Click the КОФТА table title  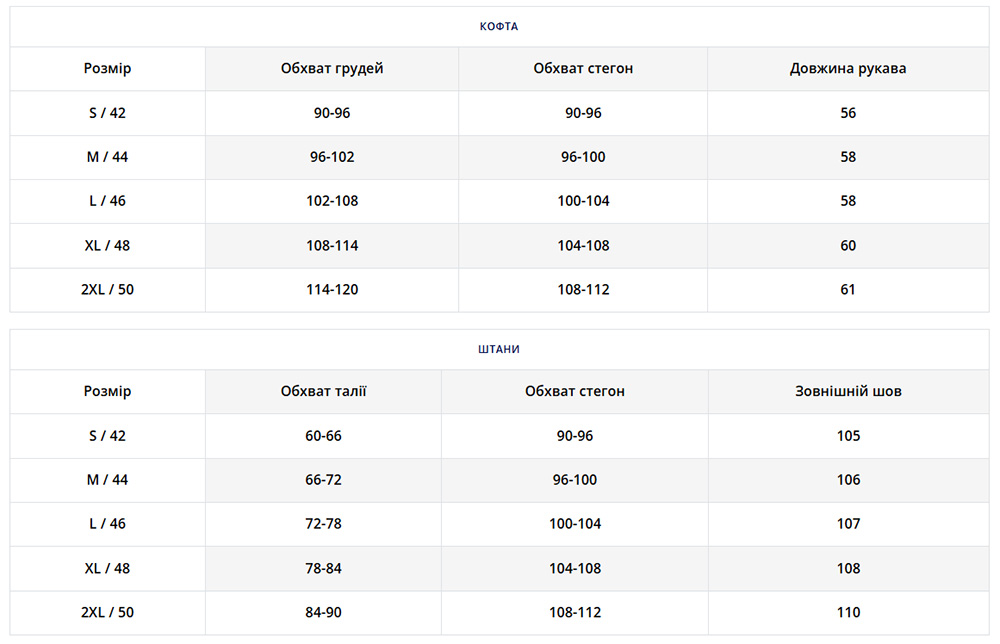[499, 27]
